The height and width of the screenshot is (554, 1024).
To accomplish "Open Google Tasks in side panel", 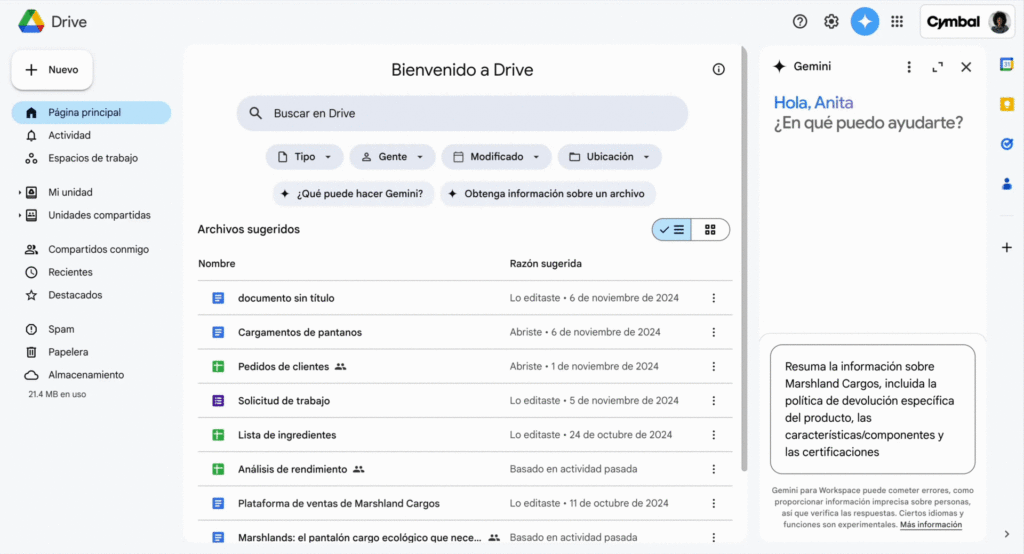I will point(1006,144).
